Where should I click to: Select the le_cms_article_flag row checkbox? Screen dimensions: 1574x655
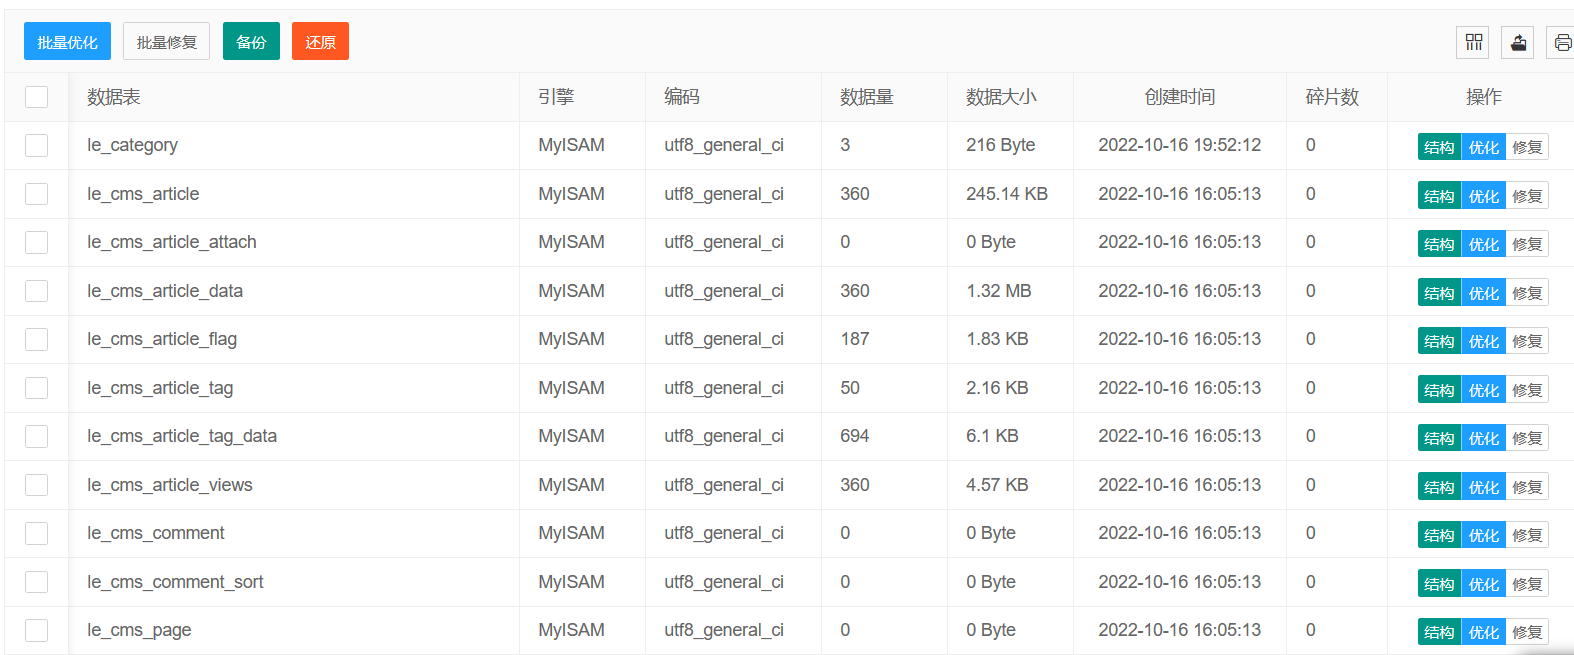pos(37,339)
